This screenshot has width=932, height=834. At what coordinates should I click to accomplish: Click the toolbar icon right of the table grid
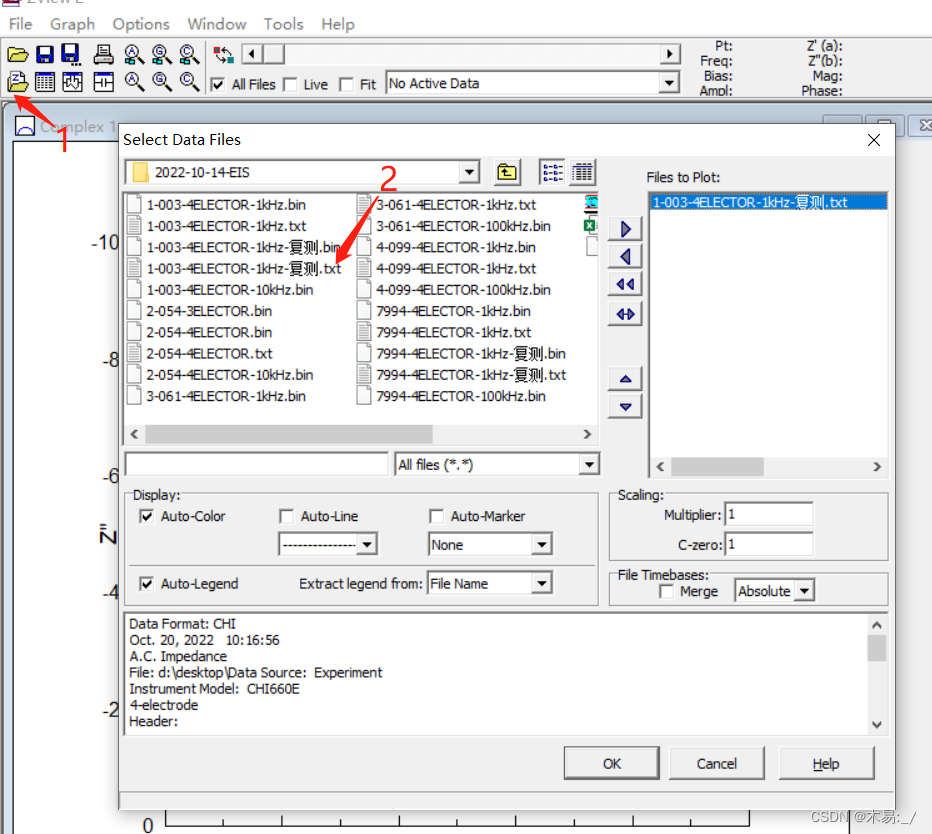tap(73, 81)
